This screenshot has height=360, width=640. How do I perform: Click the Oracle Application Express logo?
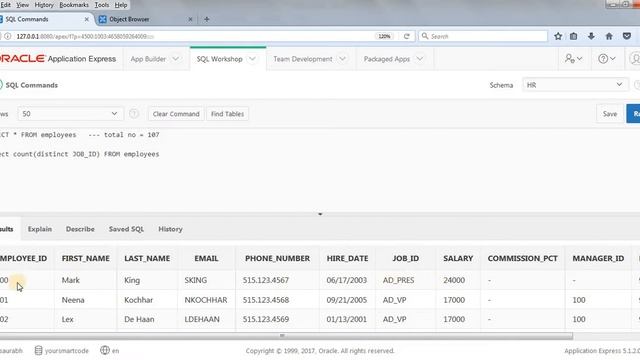coord(58,59)
